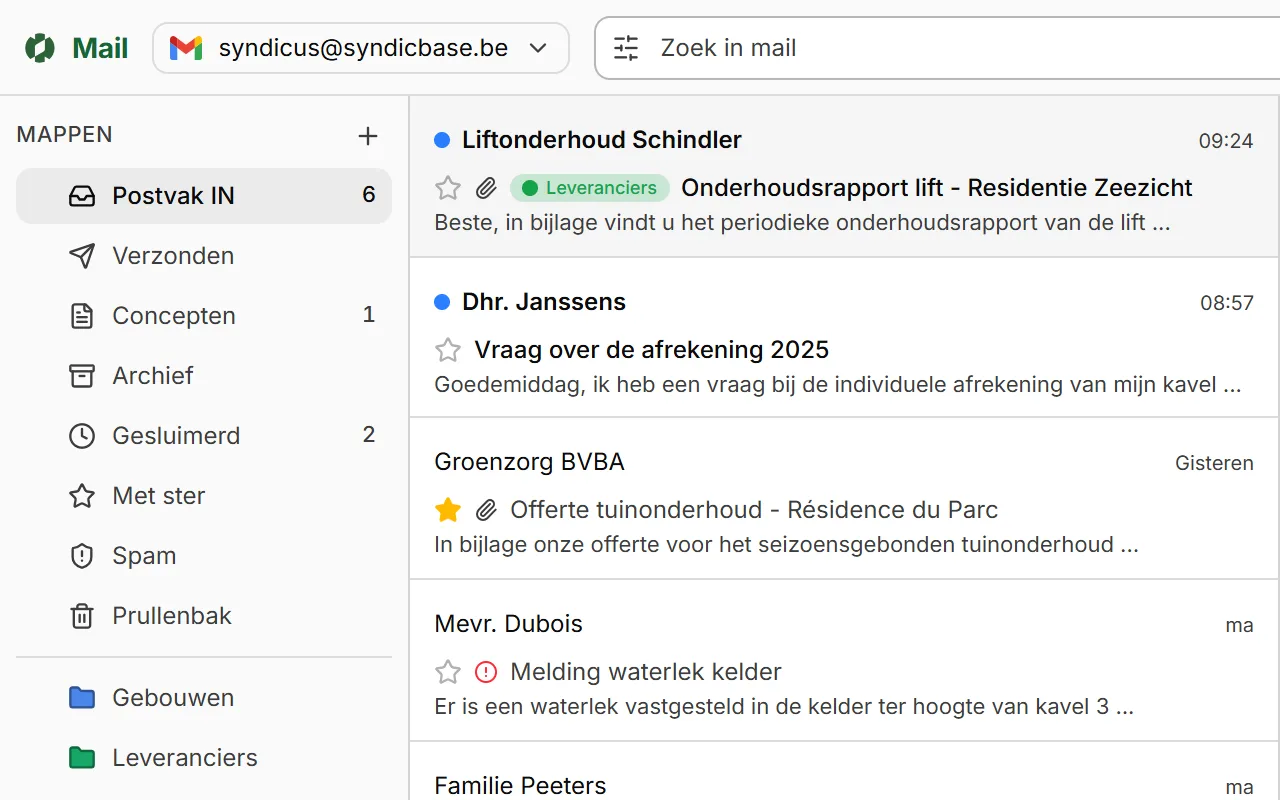Open the Spam folder
The image size is (1280, 800).
point(204,556)
